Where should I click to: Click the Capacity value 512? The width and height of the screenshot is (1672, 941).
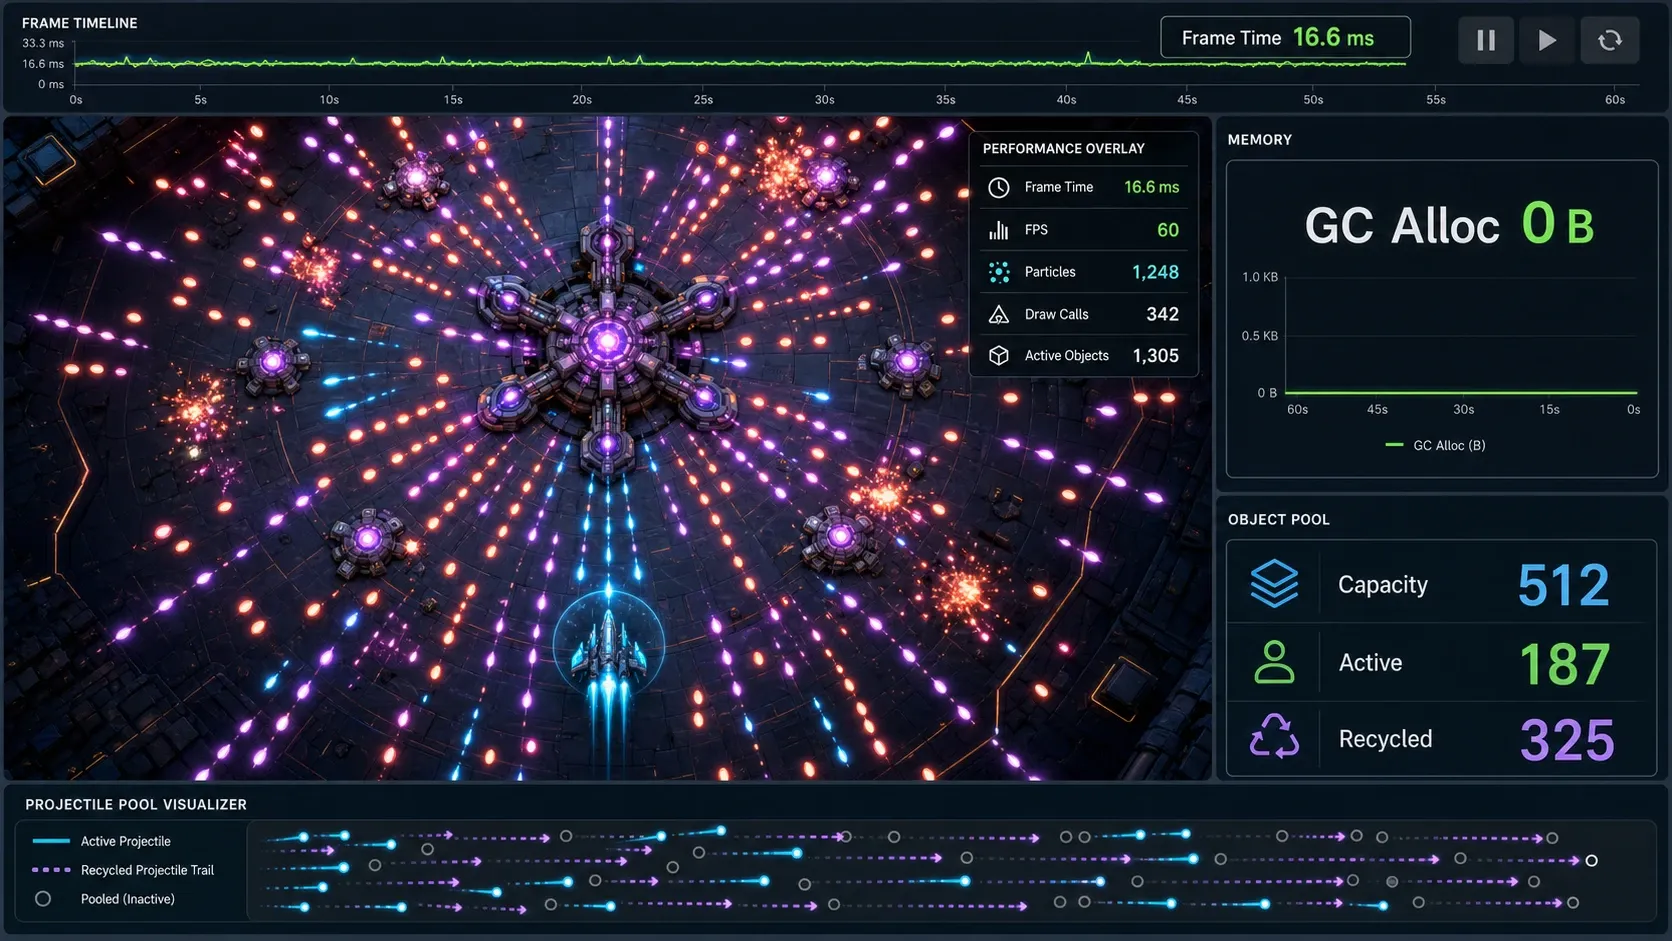pos(1564,585)
